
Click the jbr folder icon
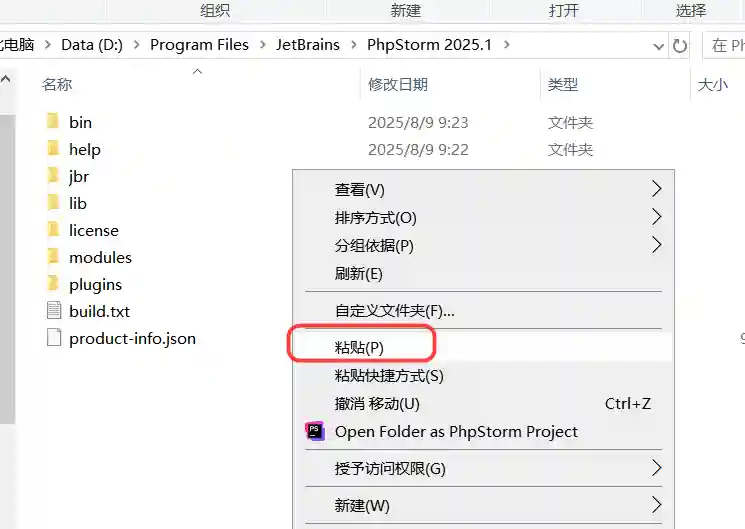(x=53, y=176)
